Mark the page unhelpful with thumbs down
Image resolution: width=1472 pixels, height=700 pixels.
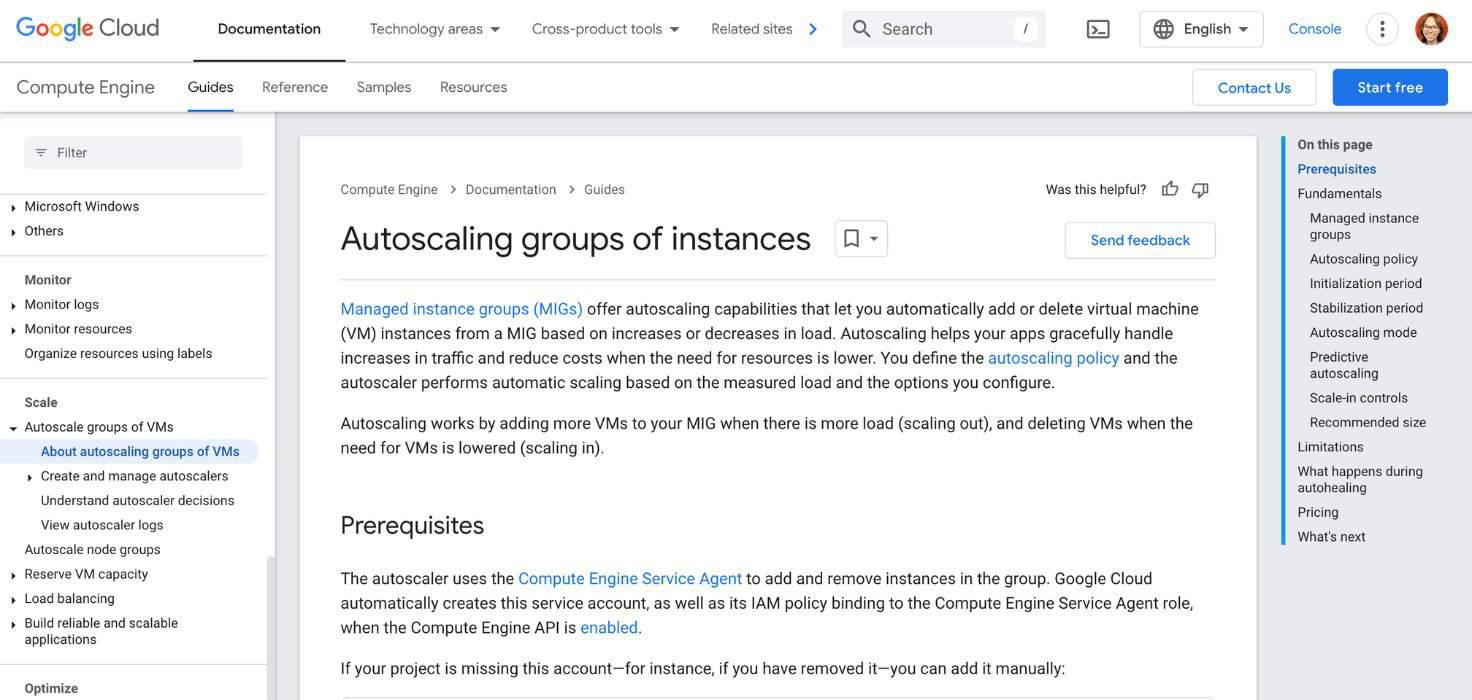pyautogui.click(x=1199, y=188)
